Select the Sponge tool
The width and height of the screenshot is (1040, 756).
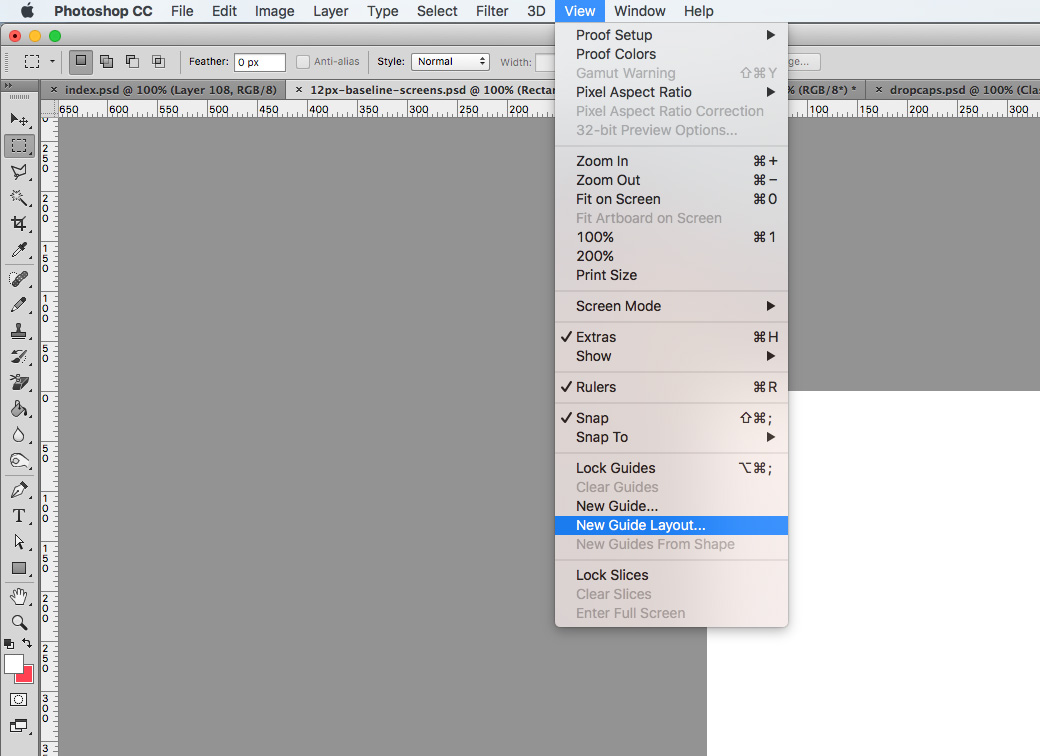tap(19, 461)
